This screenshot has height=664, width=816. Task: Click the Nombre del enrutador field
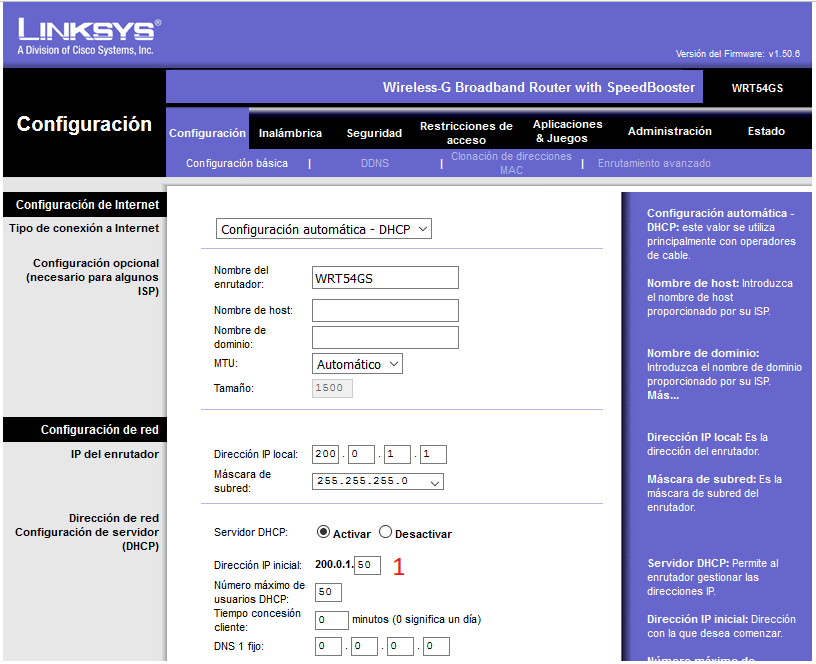click(x=385, y=278)
